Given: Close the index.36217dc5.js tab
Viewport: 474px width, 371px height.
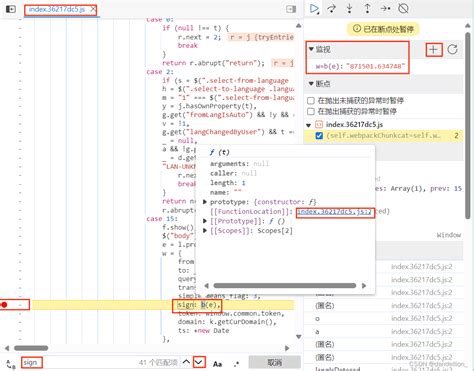Looking at the screenshot, I should (93, 9).
